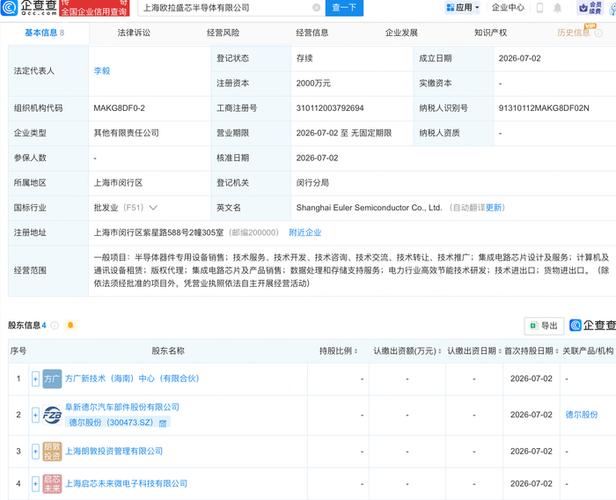Open the mobile phone icon

(x=540, y=7)
